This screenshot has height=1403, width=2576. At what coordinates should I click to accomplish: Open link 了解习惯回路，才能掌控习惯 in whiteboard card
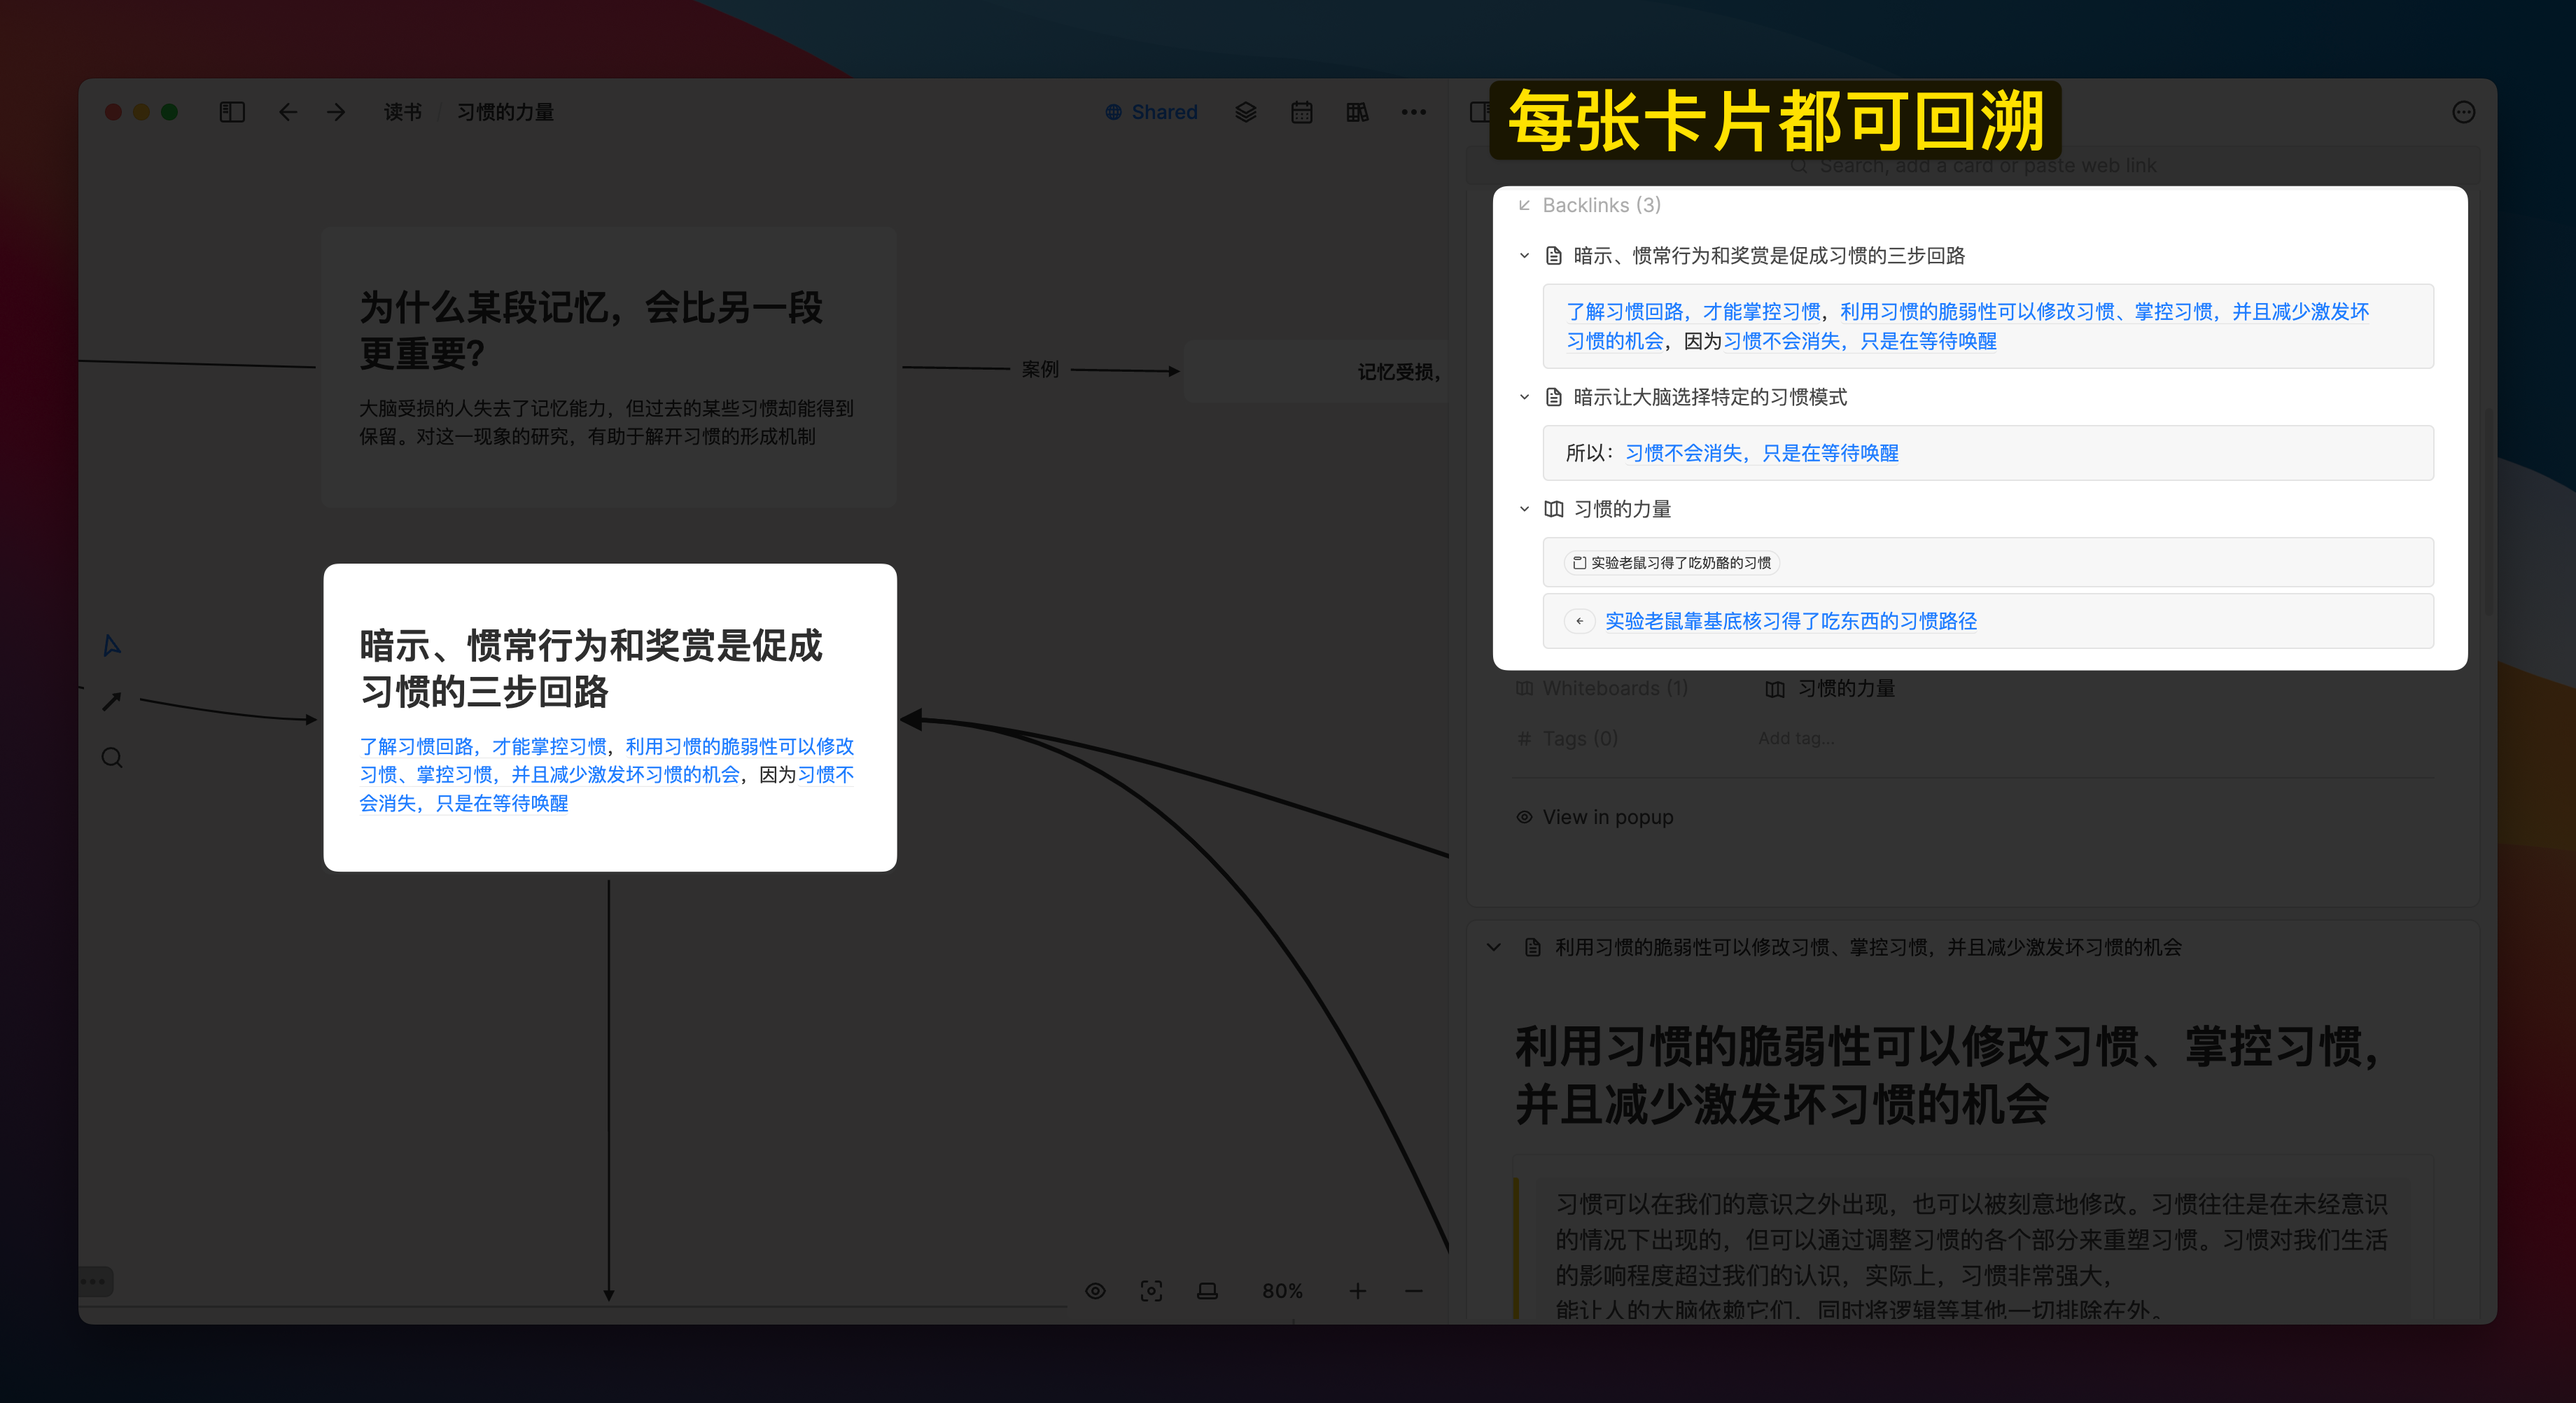tap(483, 746)
